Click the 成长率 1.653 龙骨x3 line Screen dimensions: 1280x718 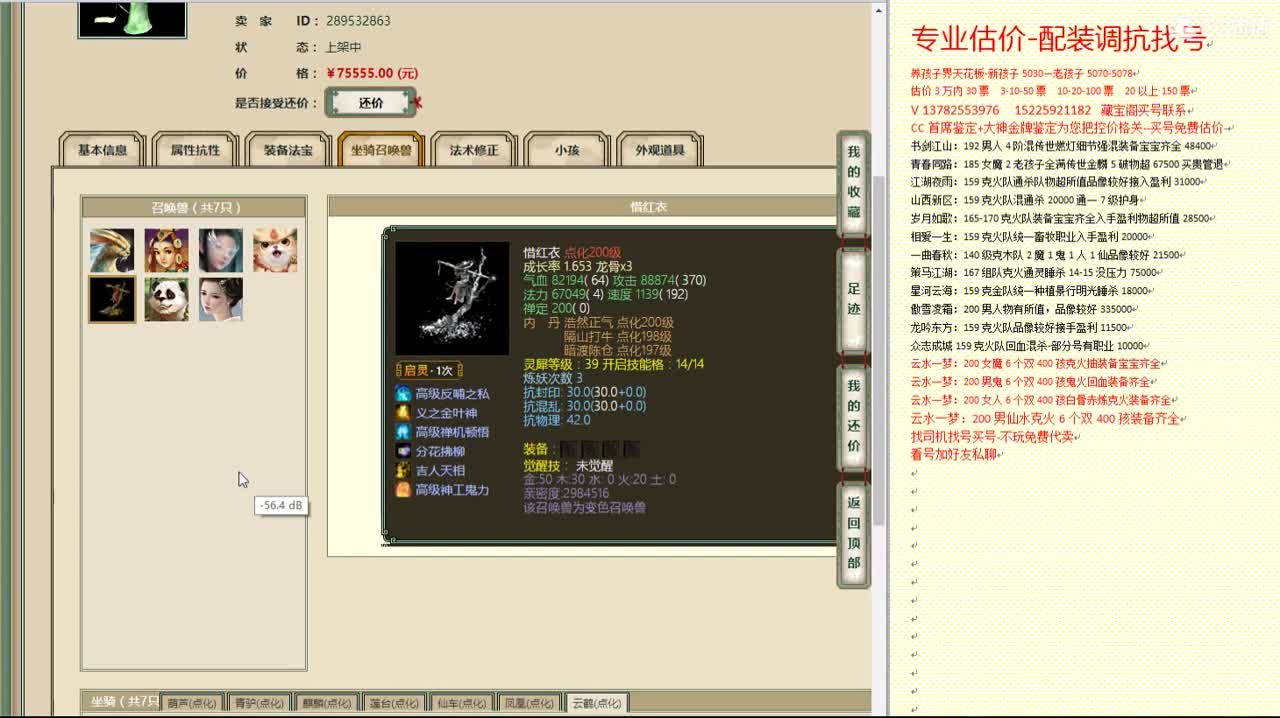[x=577, y=266]
